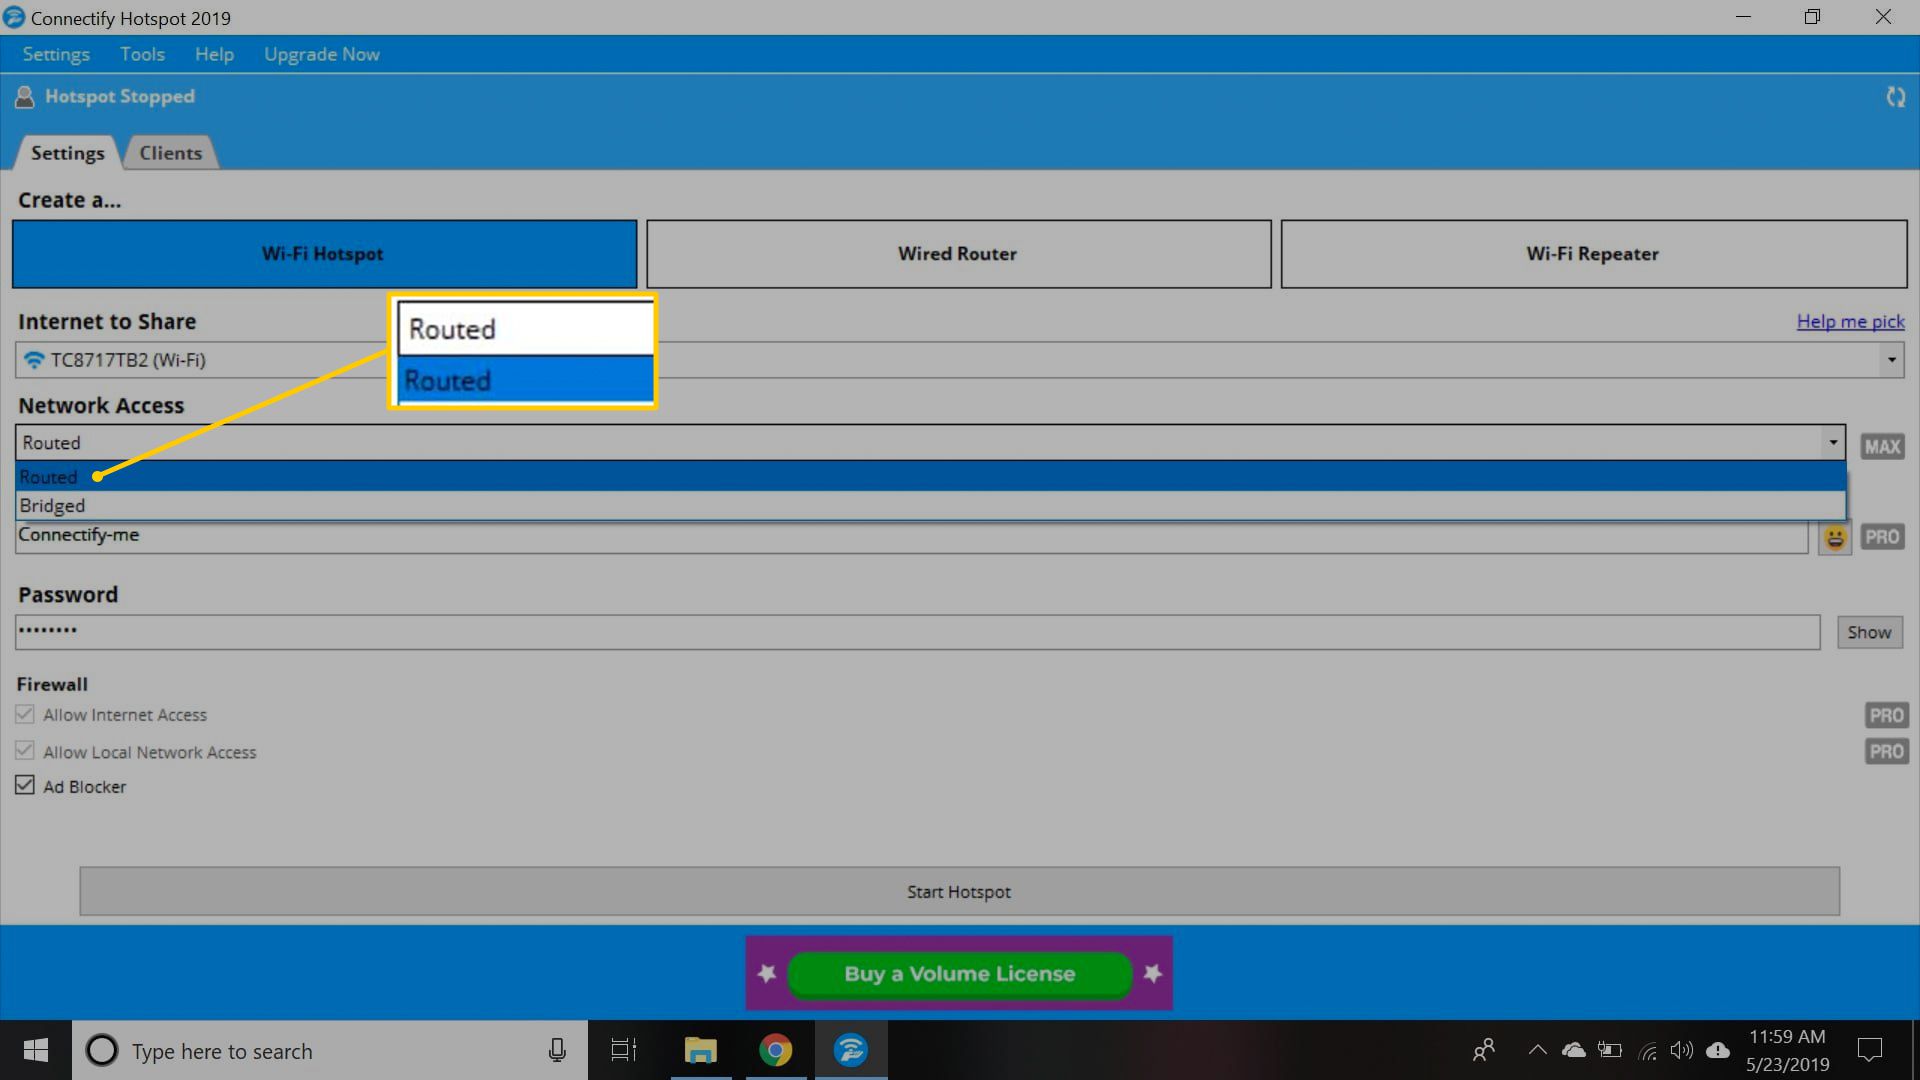Image resolution: width=1920 pixels, height=1080 pixels.
Task: Click the refresh icon in the status bar
Action: (1895, 97)
